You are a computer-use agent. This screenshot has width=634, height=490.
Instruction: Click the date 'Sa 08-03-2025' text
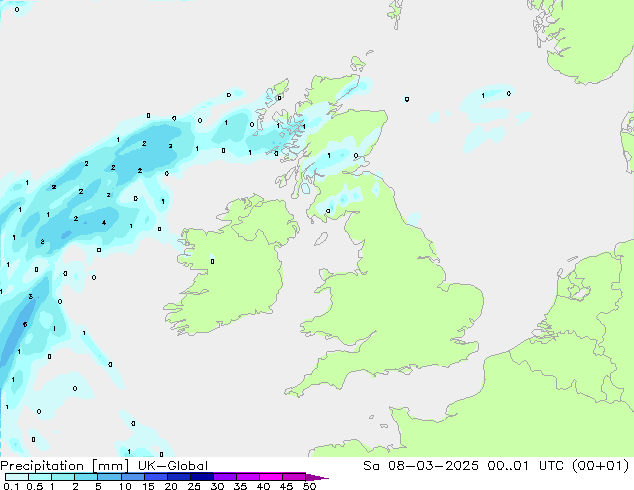[421, 466]
